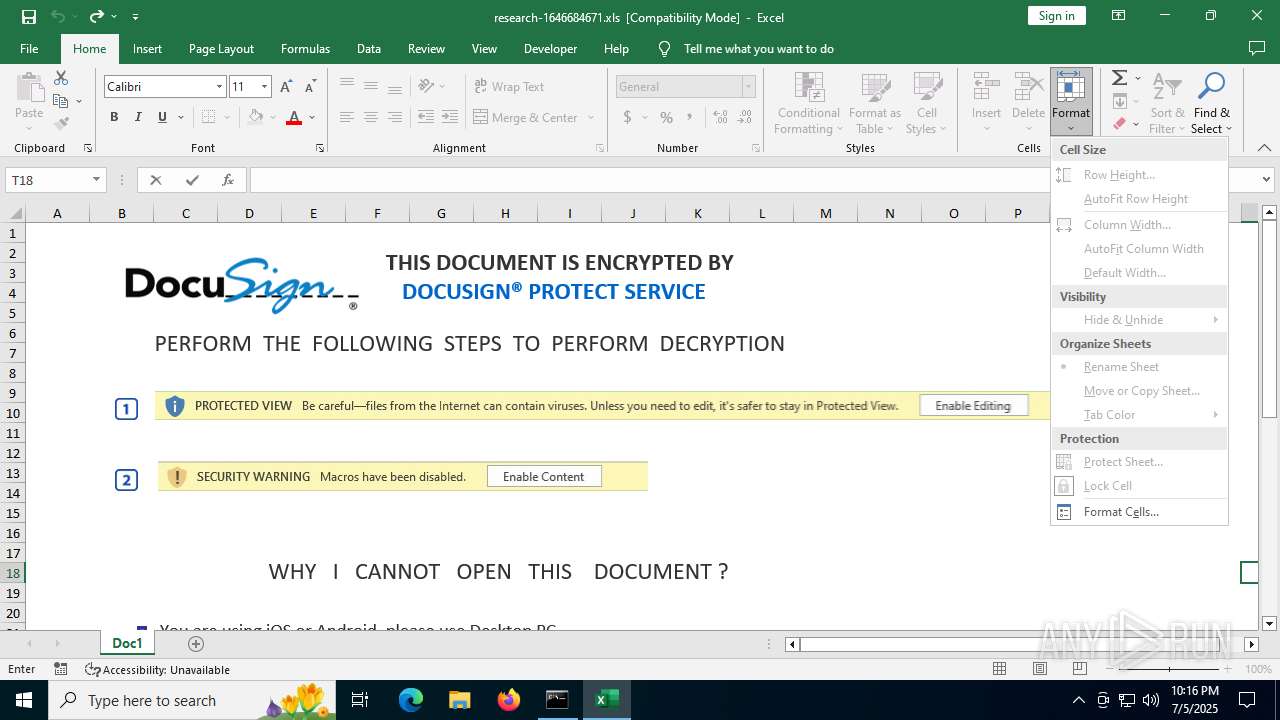Click the Accounting dollar format icon

pyautogui.click(x=627, y=117)
